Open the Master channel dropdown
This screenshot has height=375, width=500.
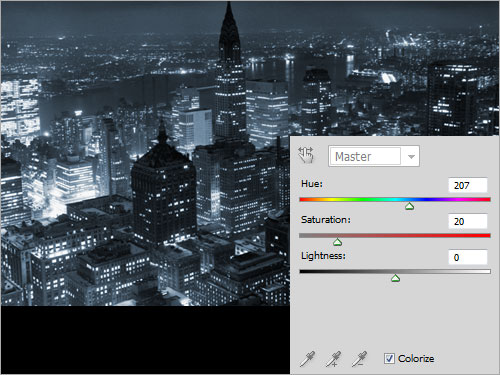pyautogui.click(x=374, y=156)
